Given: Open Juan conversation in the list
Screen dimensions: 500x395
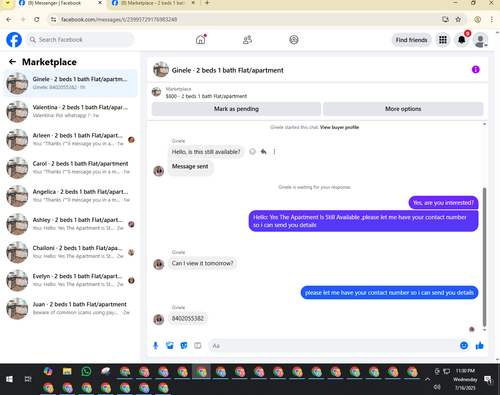Looking at the screenshot, I should [x=70, y=309].
